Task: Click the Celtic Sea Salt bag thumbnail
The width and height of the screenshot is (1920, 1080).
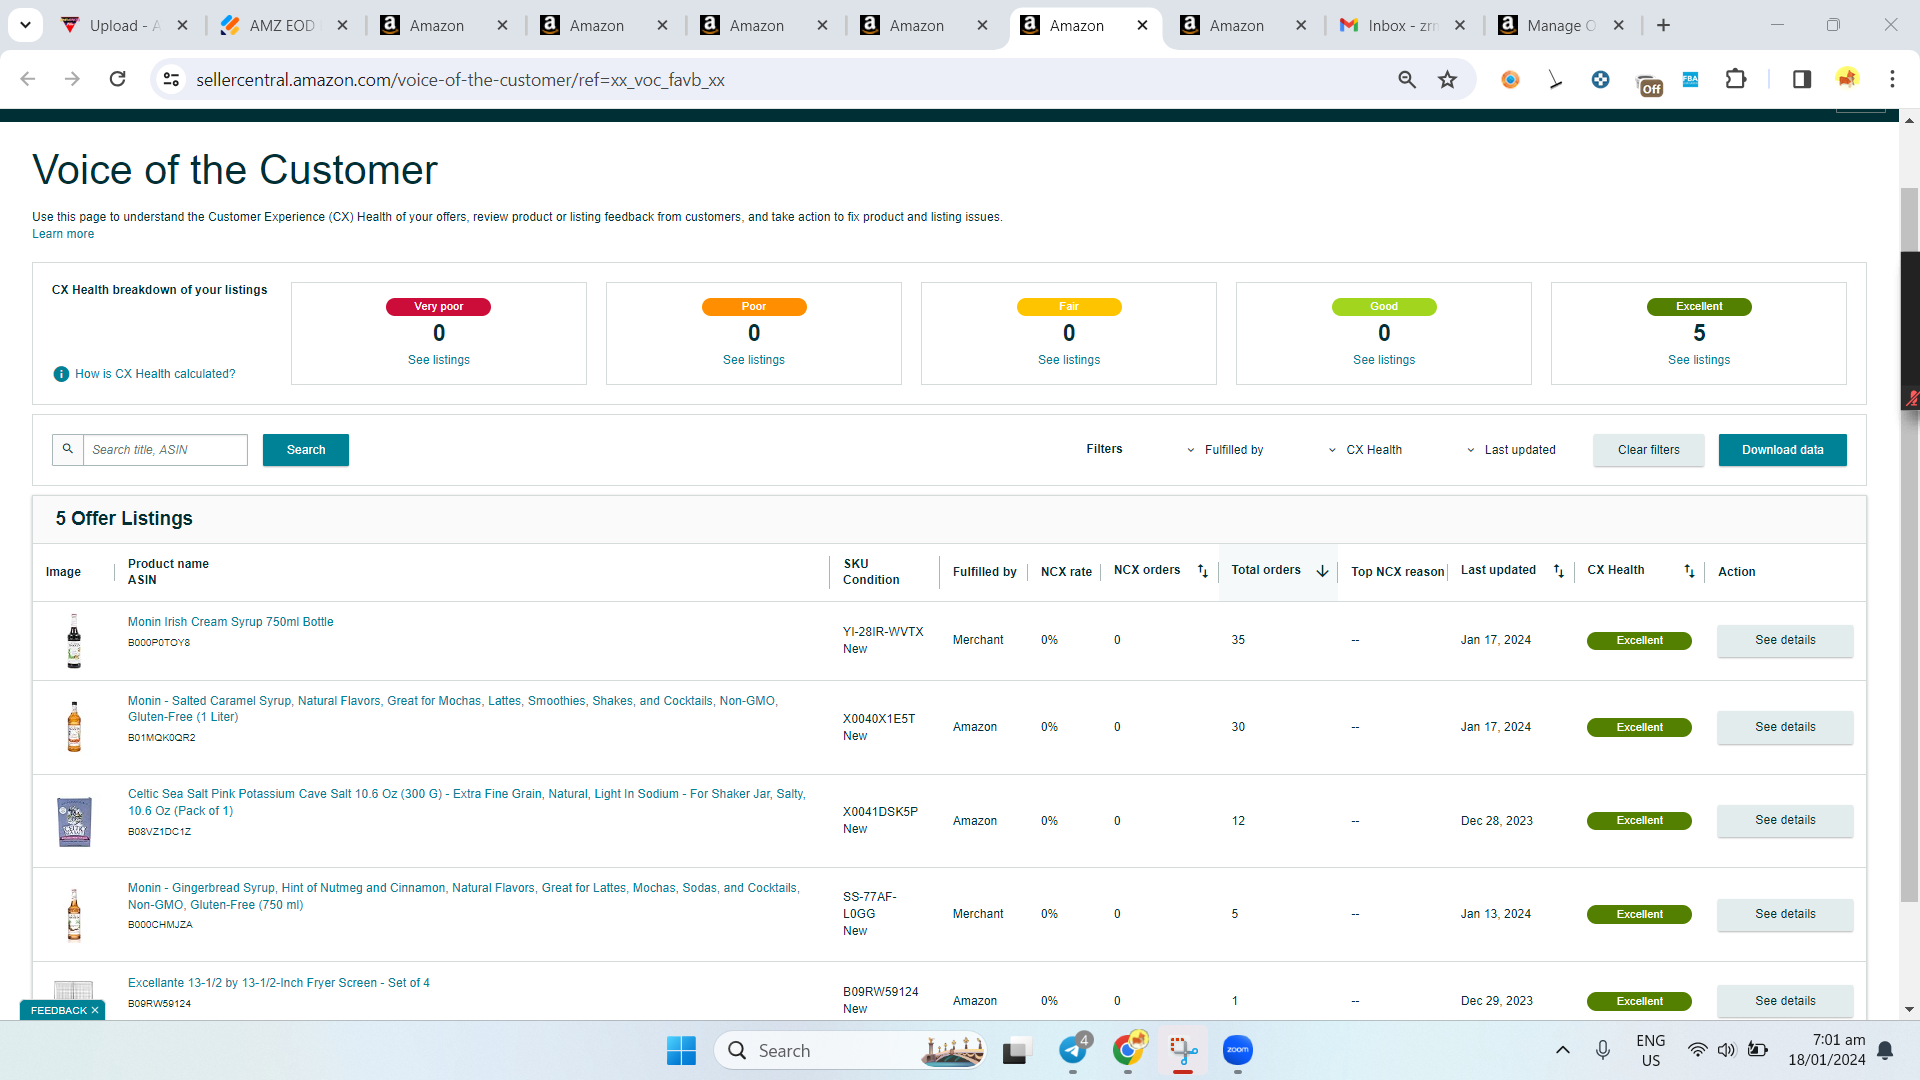Action: tap(74, 821)
